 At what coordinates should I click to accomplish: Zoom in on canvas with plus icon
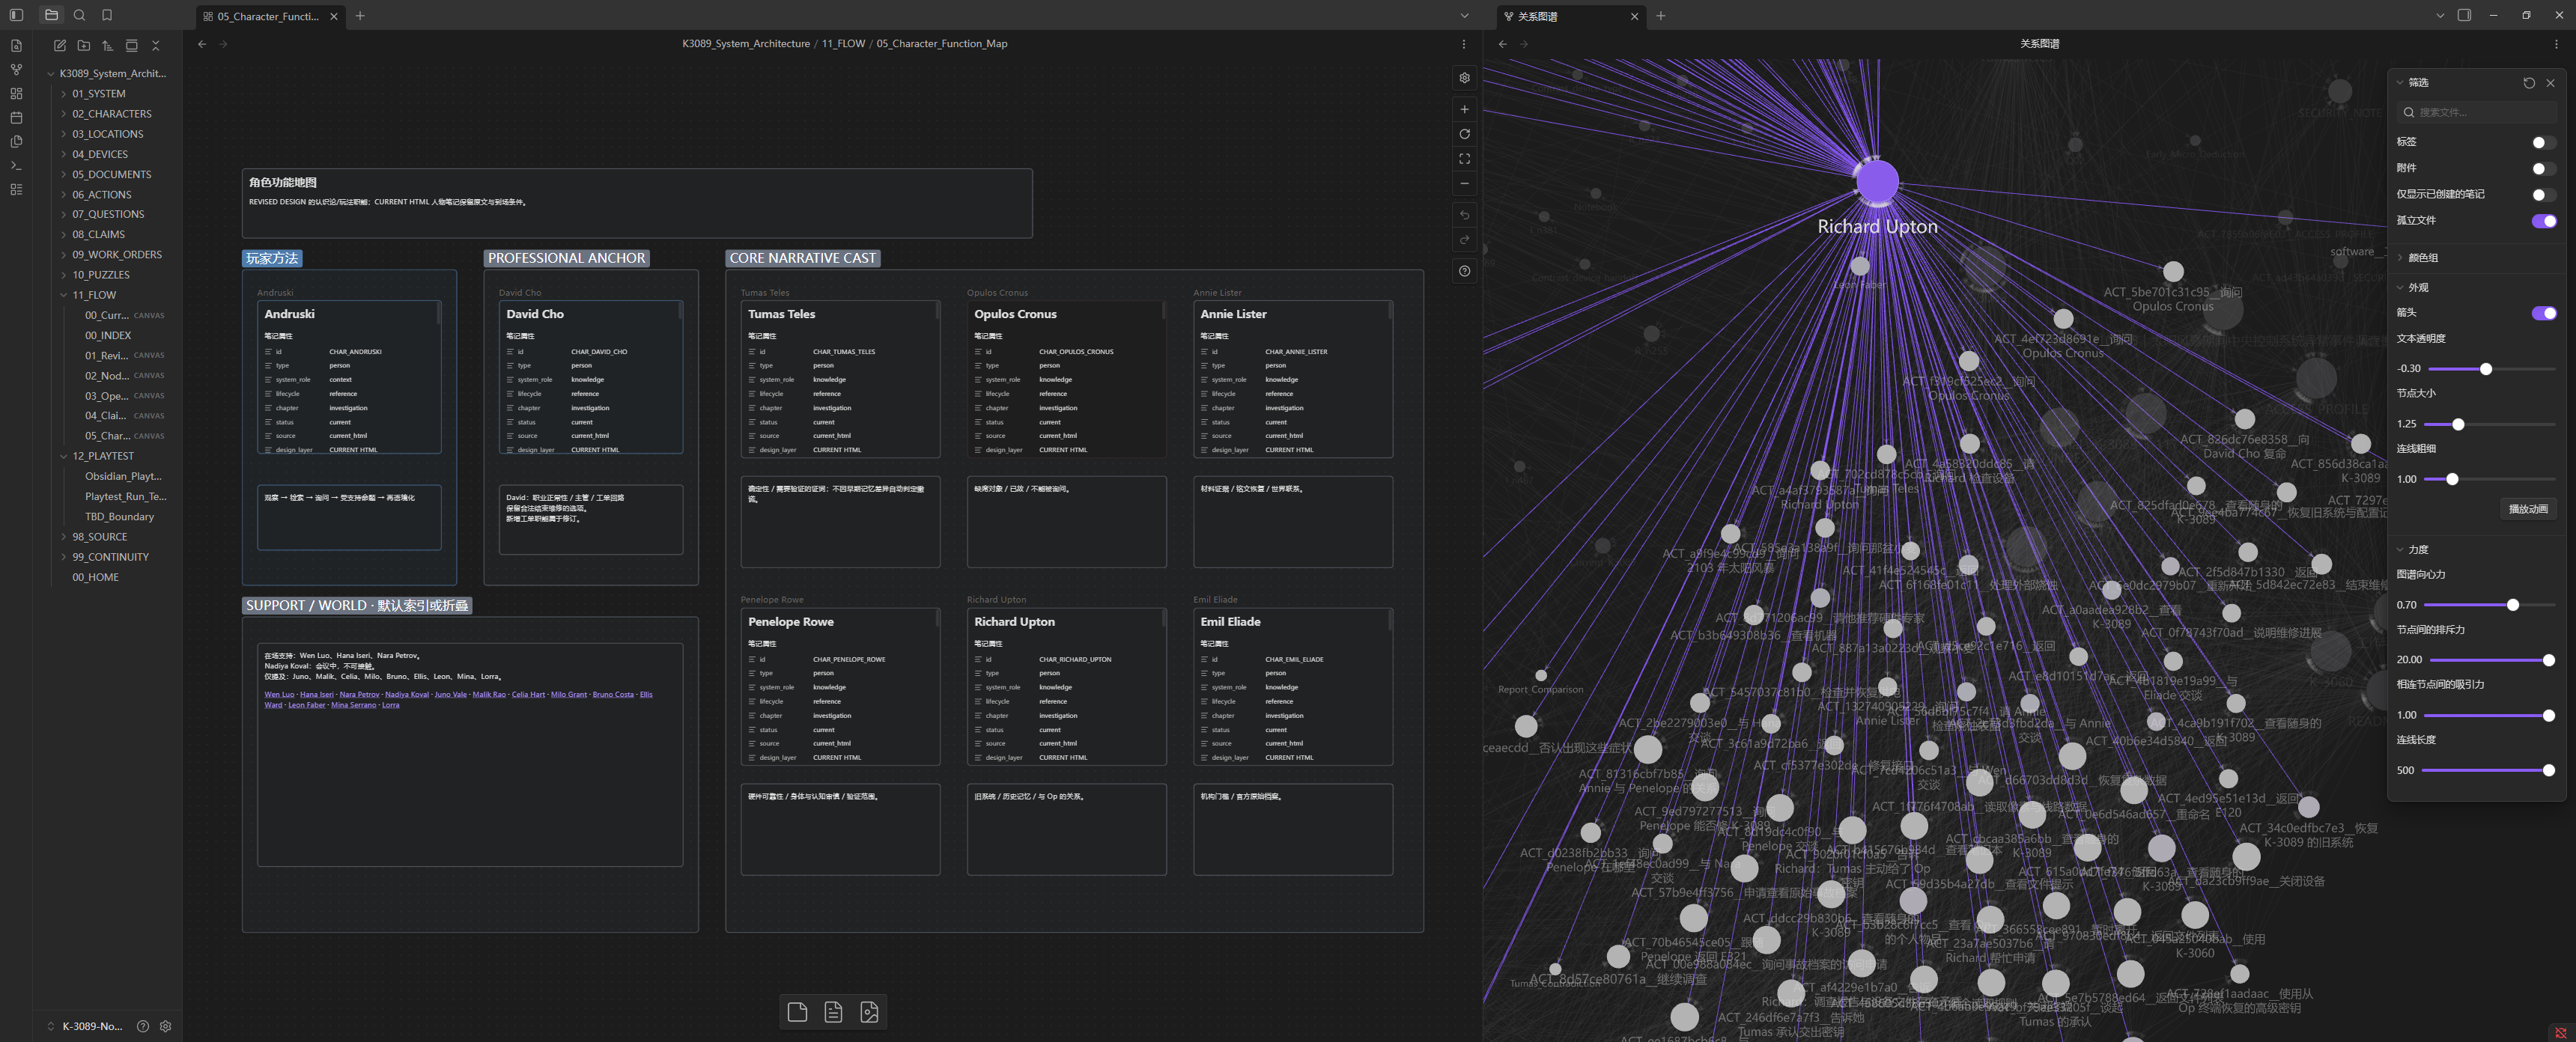click(1464, 109)
